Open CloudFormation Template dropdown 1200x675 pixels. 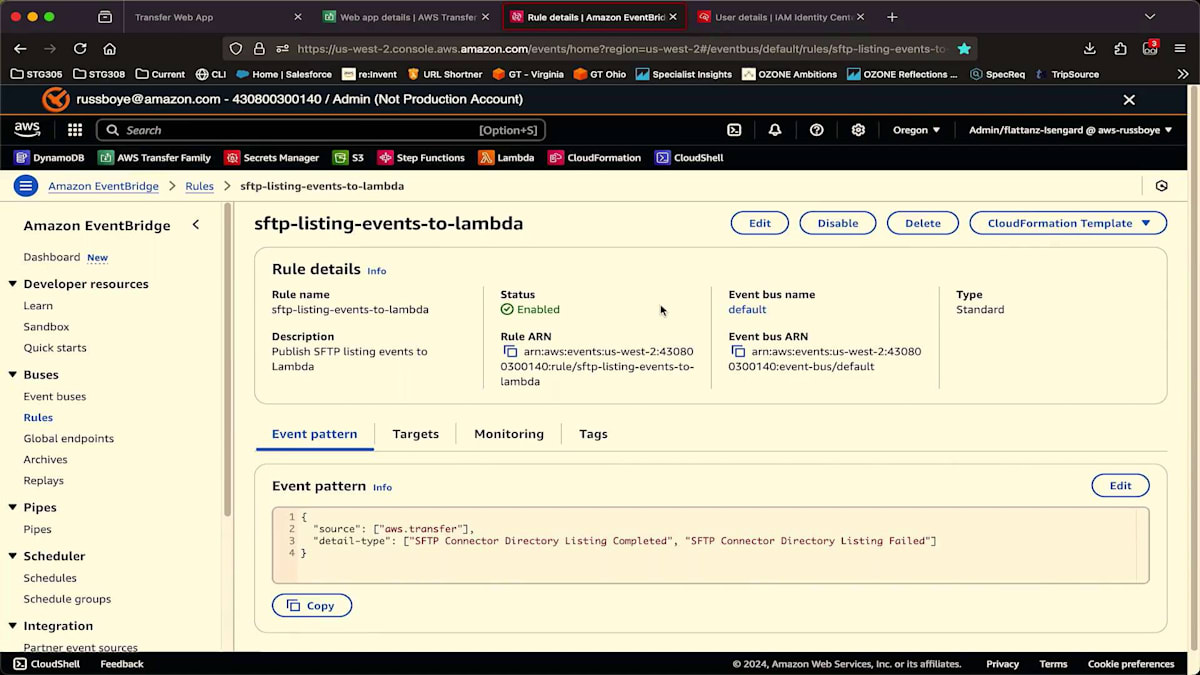point(1068,223)
